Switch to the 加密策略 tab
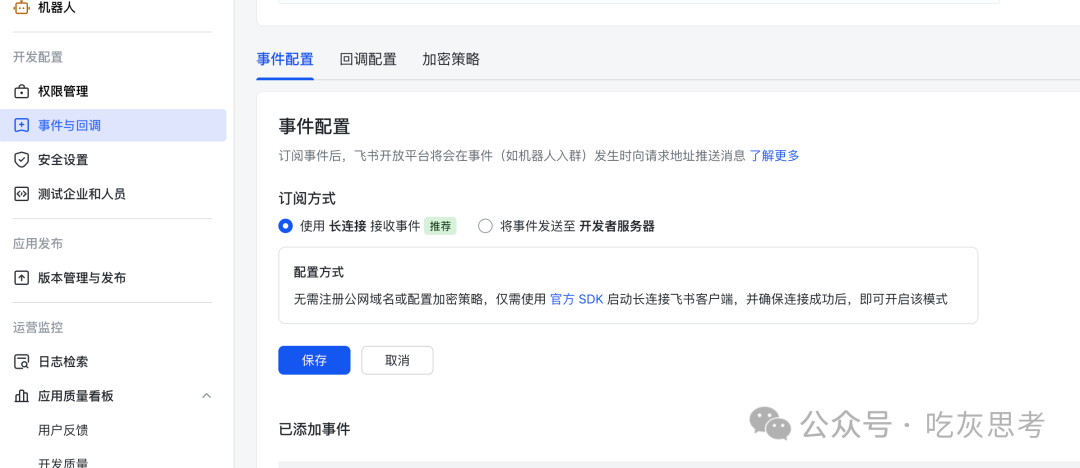The width and height of the screenshot is (1080, 468). click(x=451, y=59)
